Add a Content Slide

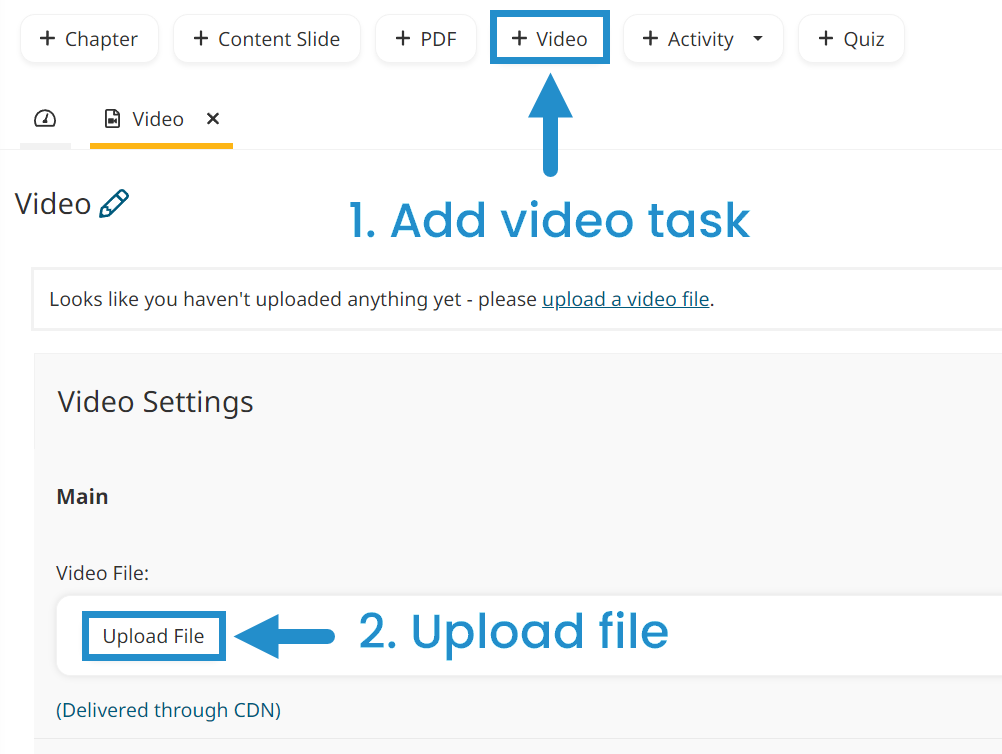(266, 38)
